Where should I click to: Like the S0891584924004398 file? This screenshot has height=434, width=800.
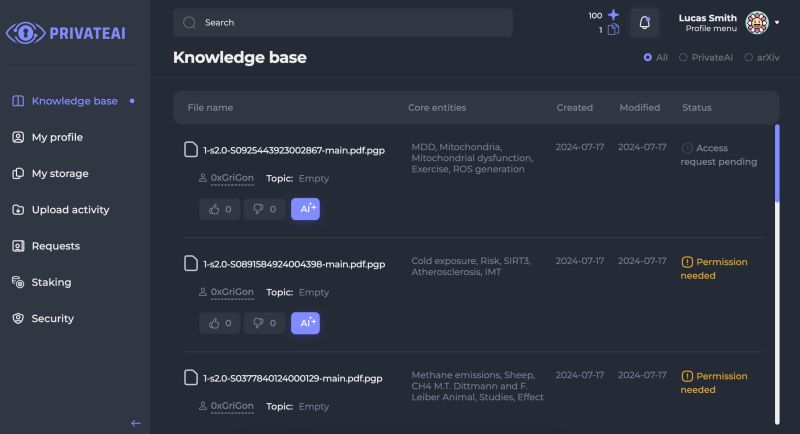220,323
